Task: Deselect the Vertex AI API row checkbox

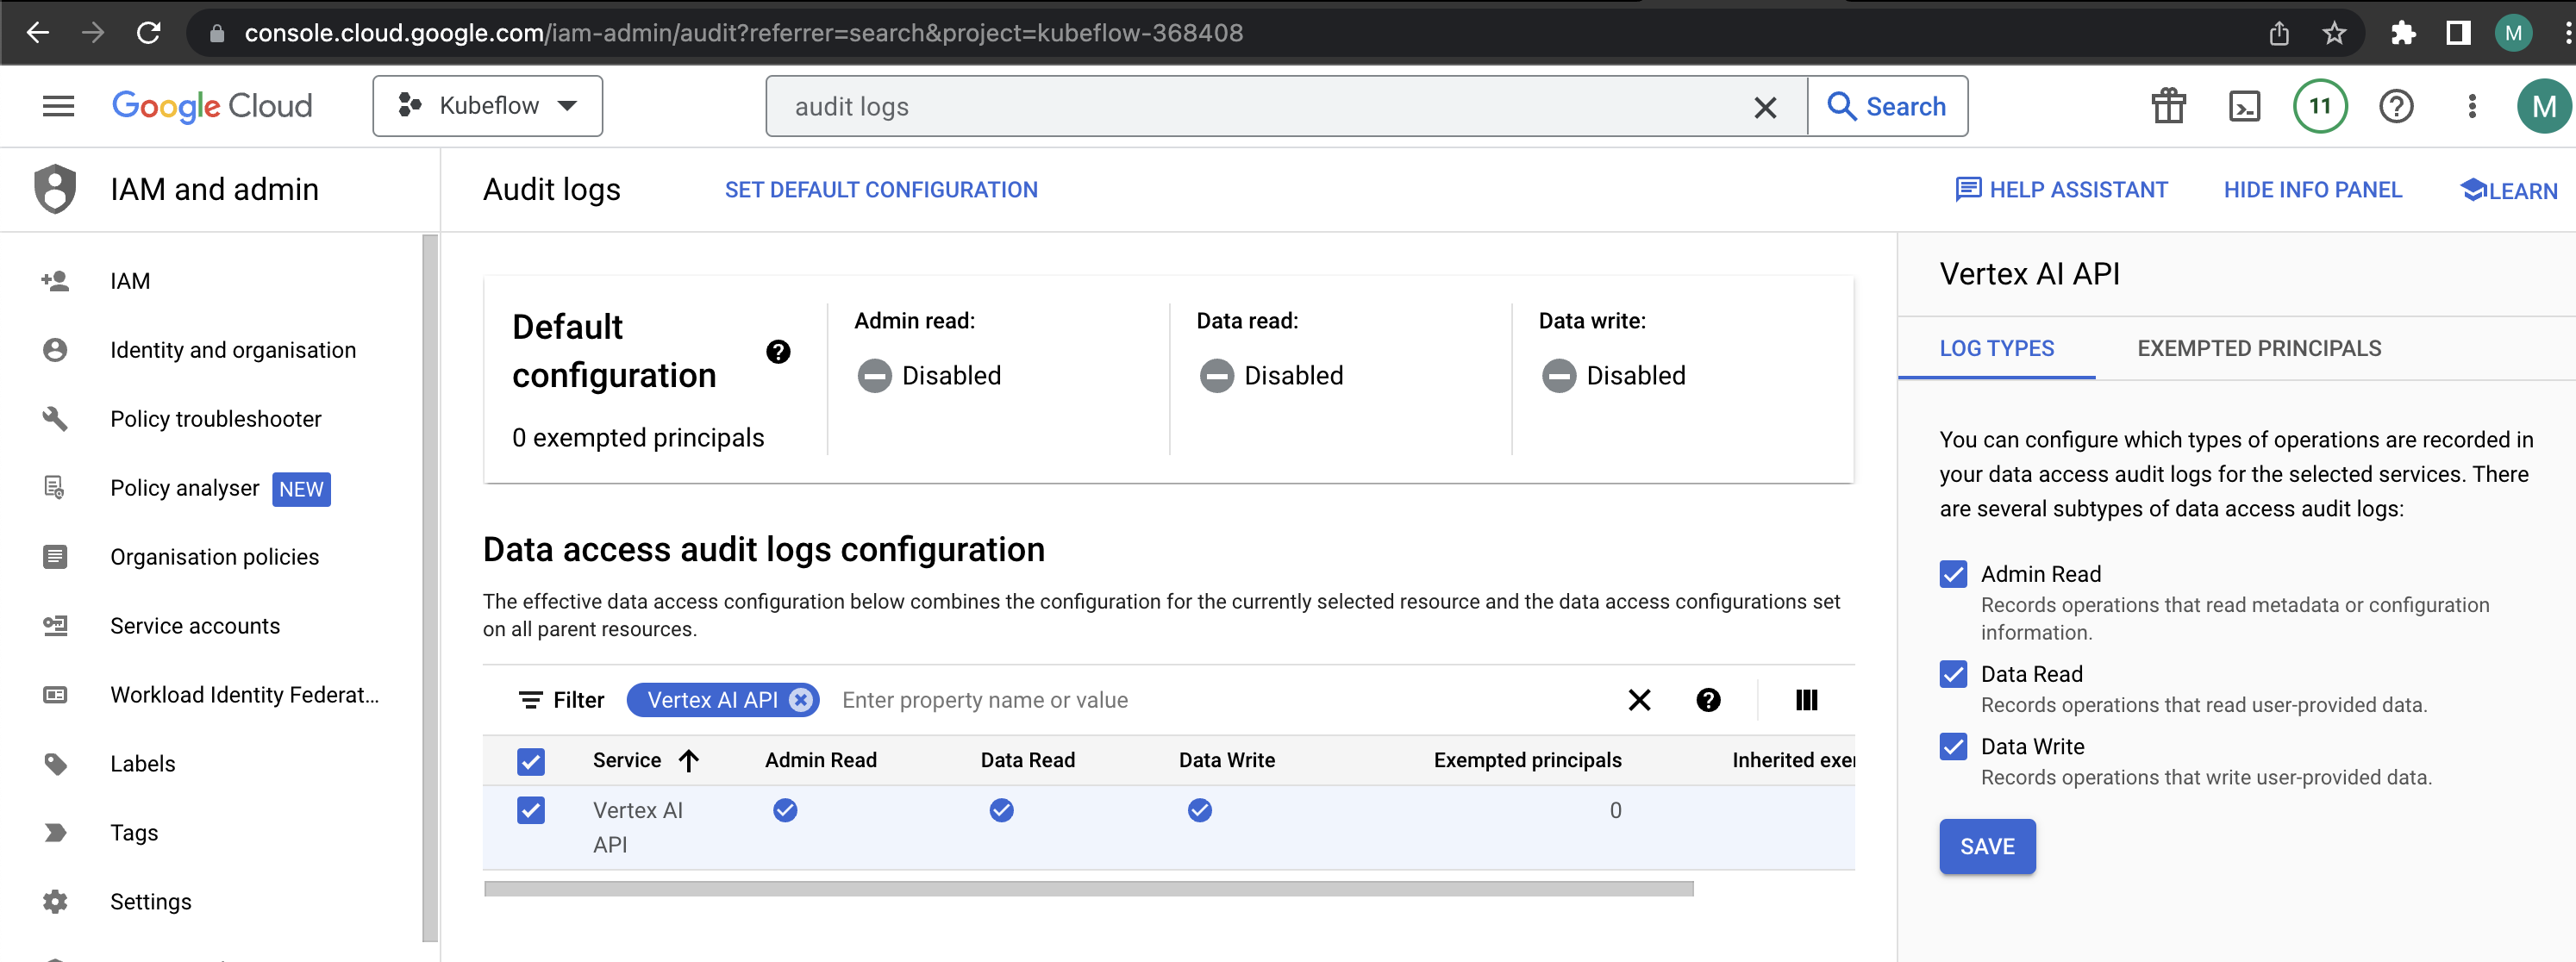Action: pos(531,811)
